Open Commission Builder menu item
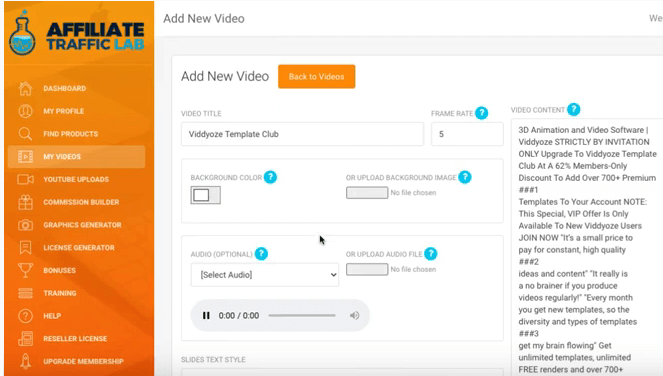Viewport: 663px width, 376px height. (81, 202)
